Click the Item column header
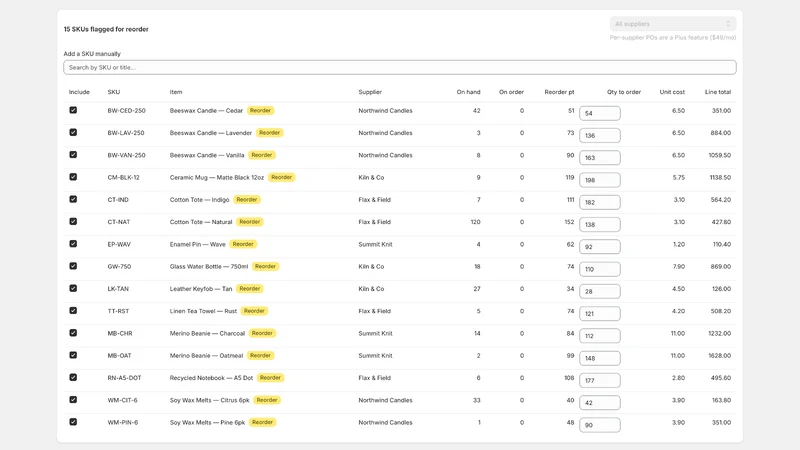 click(176, 92)
